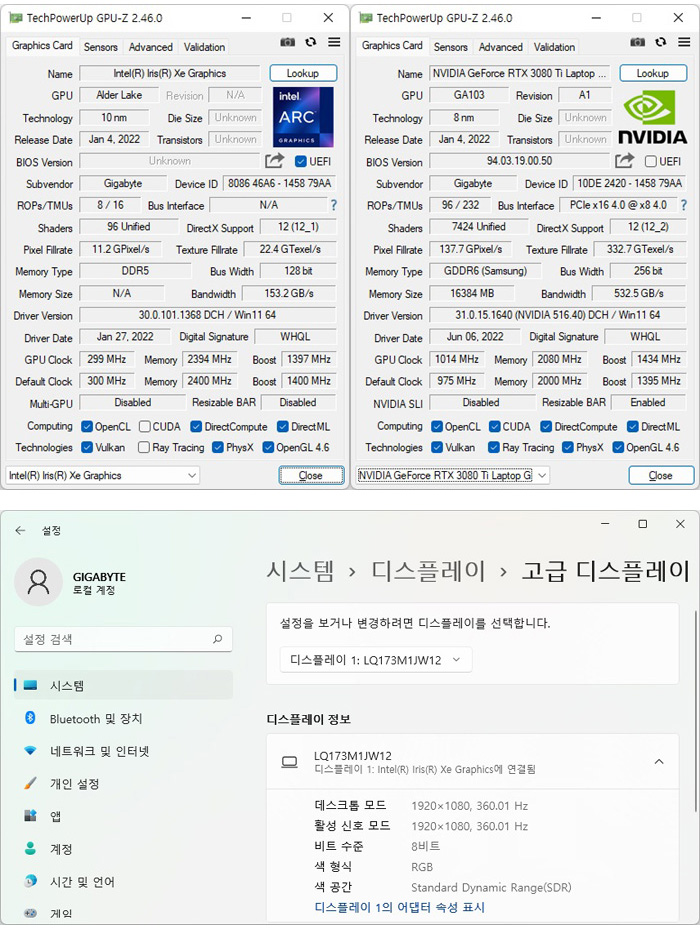Viewport: 700px width, 931px height.
Task: Click the back arrow in Settings
Action: (x=21, y=531)
